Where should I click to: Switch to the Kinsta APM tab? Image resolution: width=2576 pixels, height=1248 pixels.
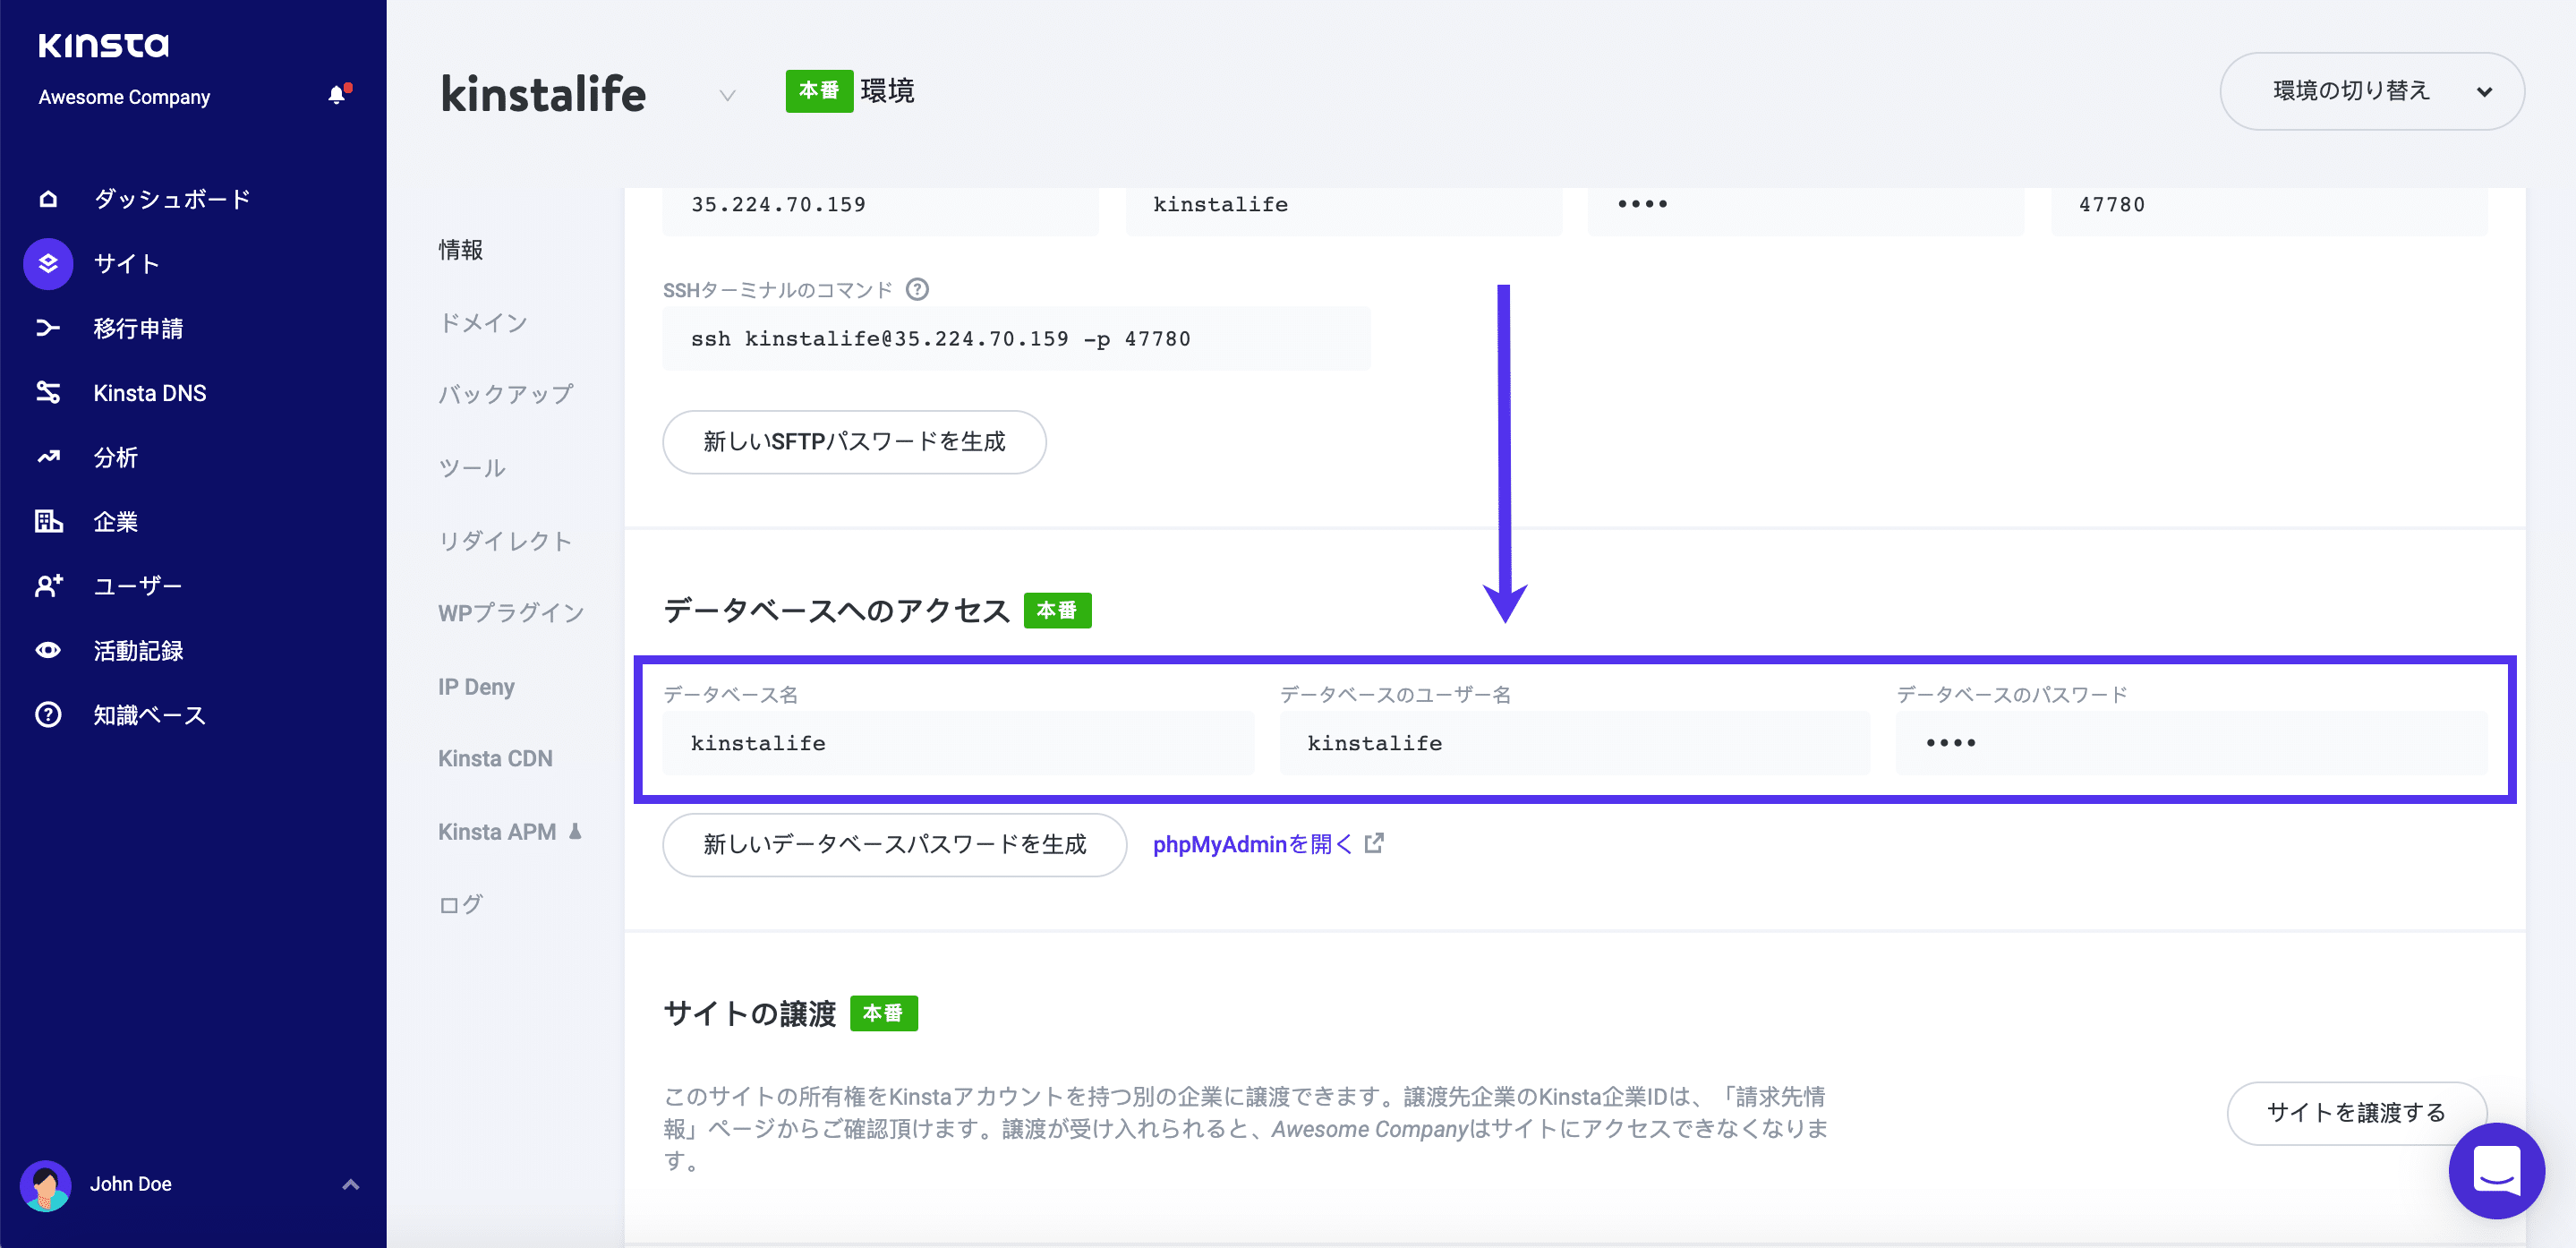pos(497,831)
